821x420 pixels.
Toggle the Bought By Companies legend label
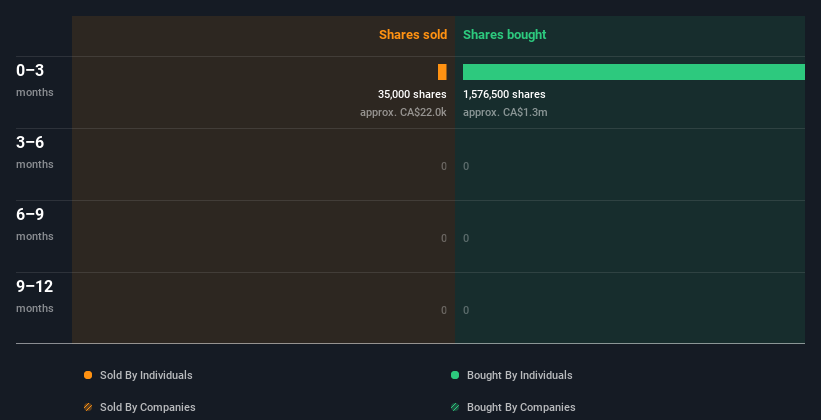coord(521,407)
